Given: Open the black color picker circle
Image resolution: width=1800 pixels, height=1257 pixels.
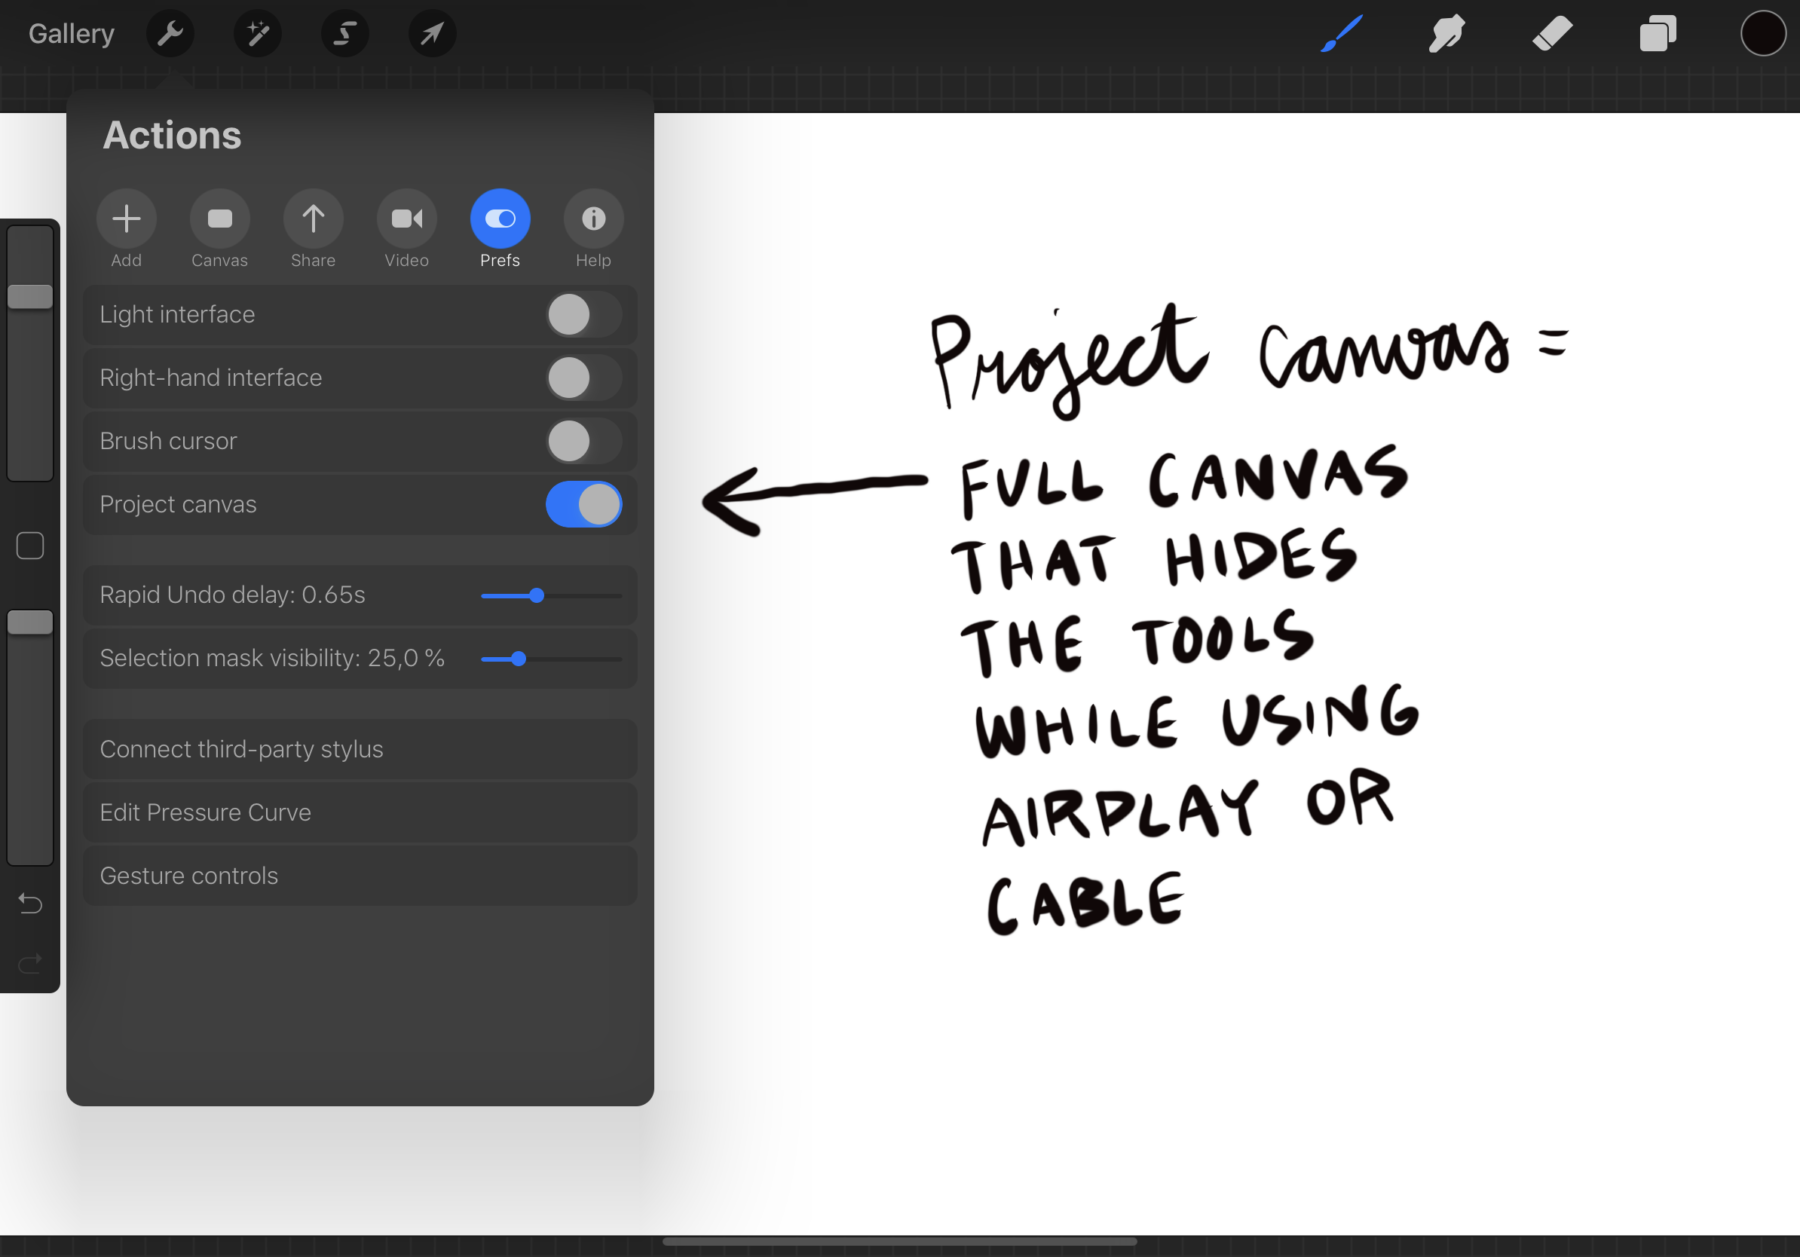Looking at the screenshot, I should 1763,34.
